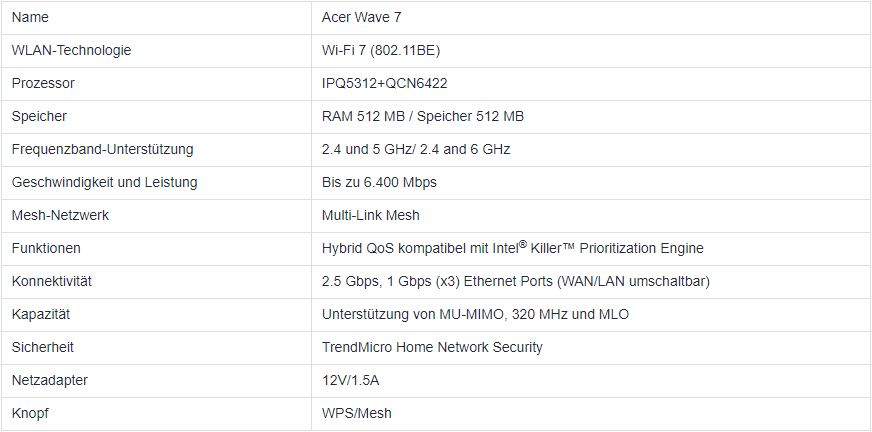The height and width of the screenshot is (432, 872).
Task: Select the 'Bis zu 6.400 Mbps' value
Action: coord(379,182)
